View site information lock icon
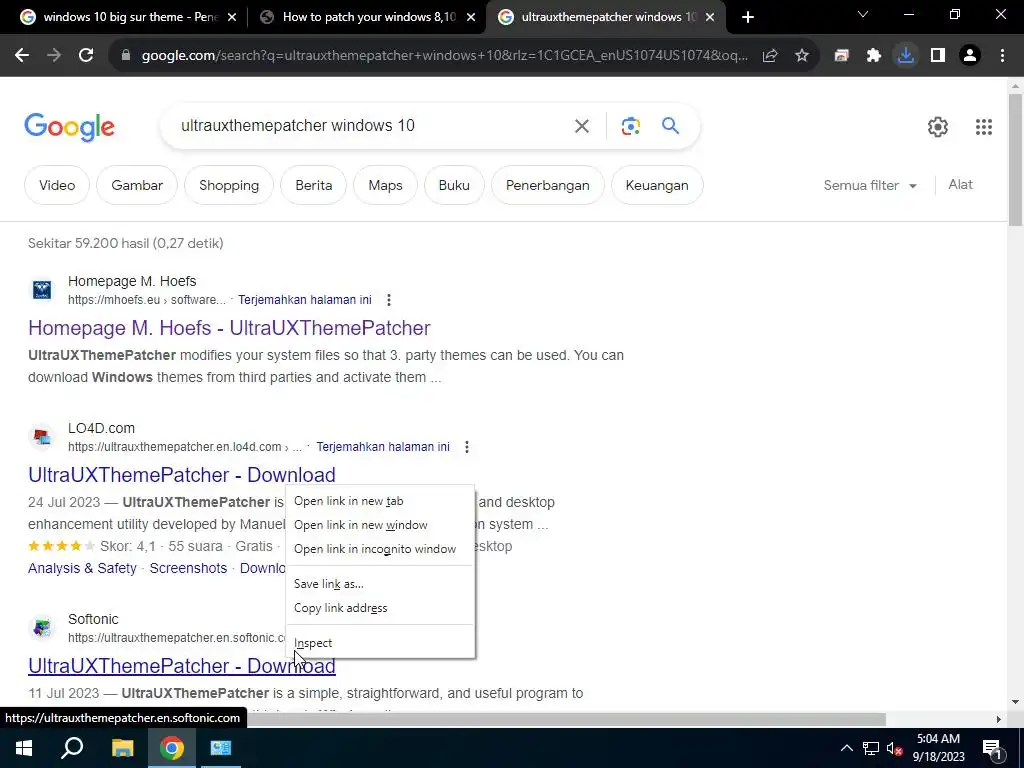This screenshot has width=1024, height=768. 126,56
